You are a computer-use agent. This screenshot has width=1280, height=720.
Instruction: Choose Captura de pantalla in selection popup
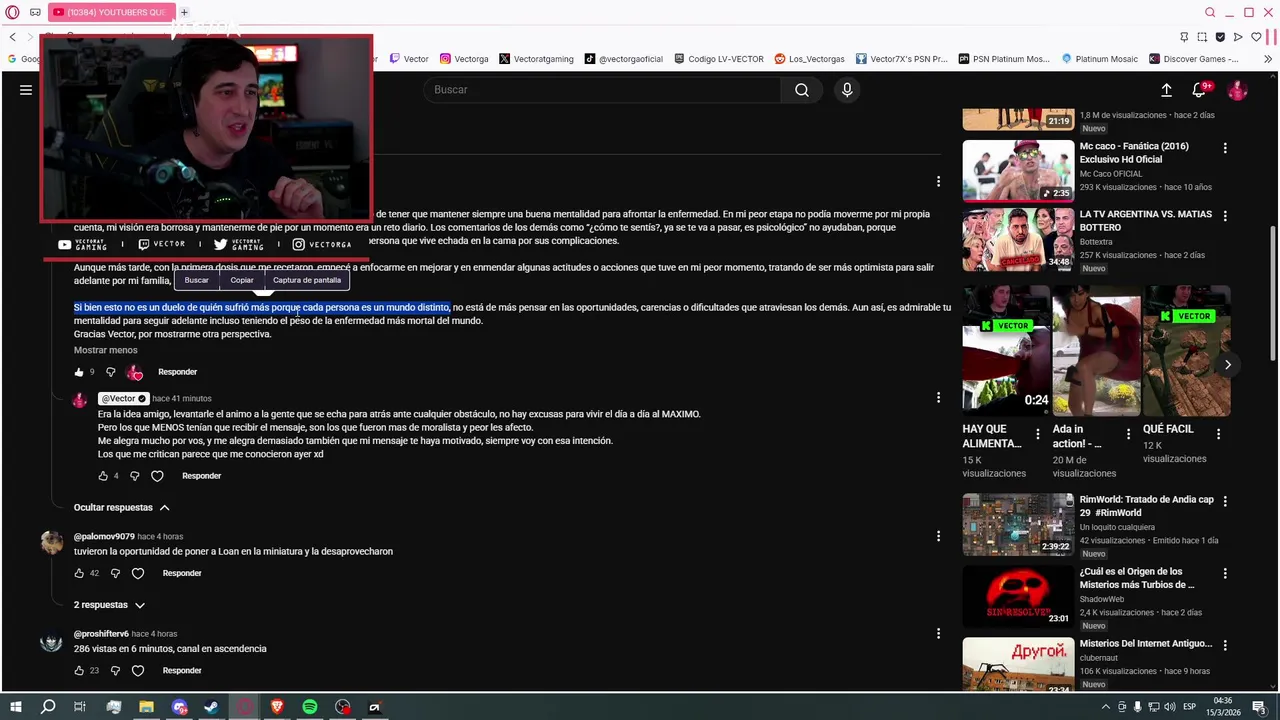[x=307, y=280]
